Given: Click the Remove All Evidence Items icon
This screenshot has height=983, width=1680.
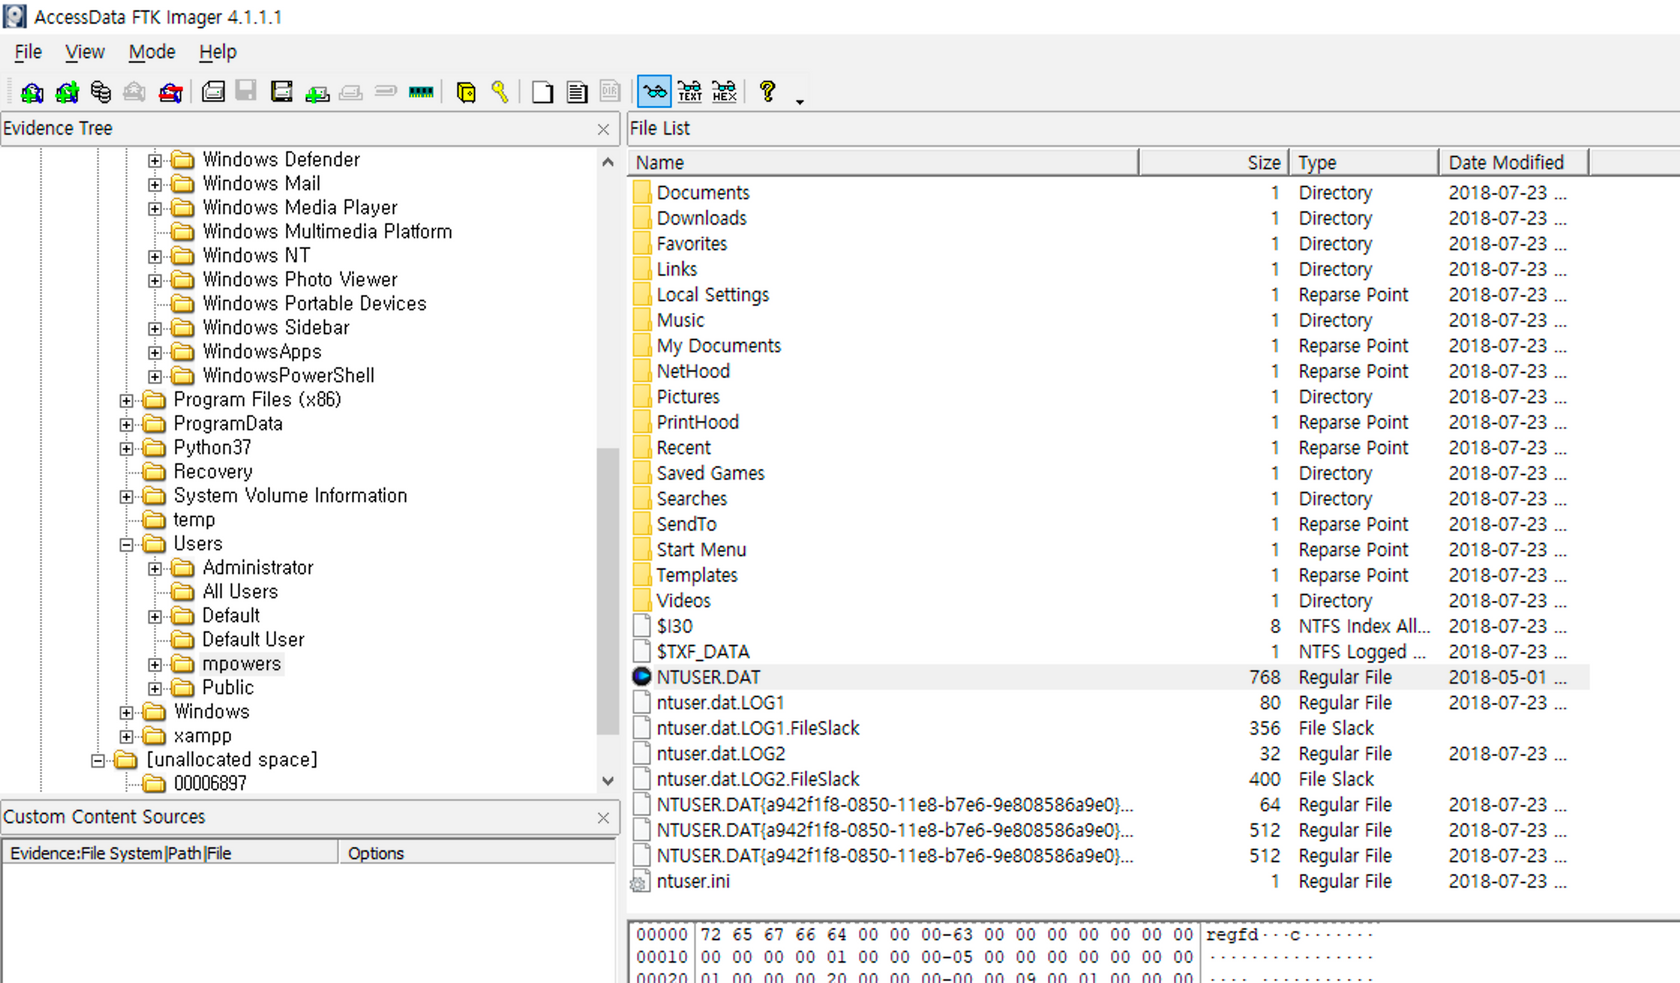Looking at the screenshot, I should coord(171,92).
